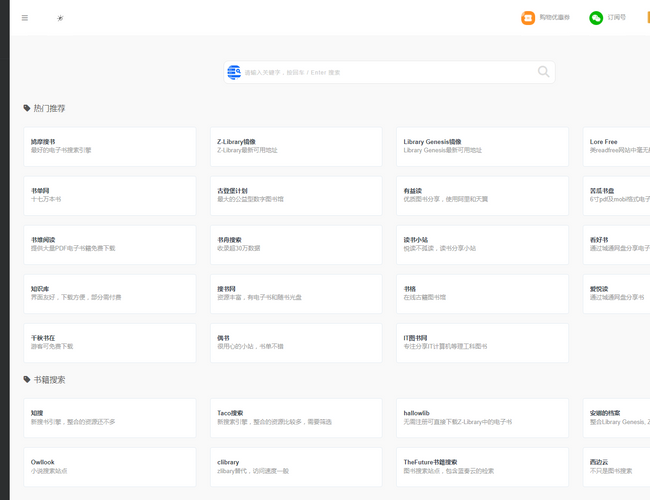Viewport: 650px width, 500px height.
Task: Open the 看好书 card
Action: (617, 245)
